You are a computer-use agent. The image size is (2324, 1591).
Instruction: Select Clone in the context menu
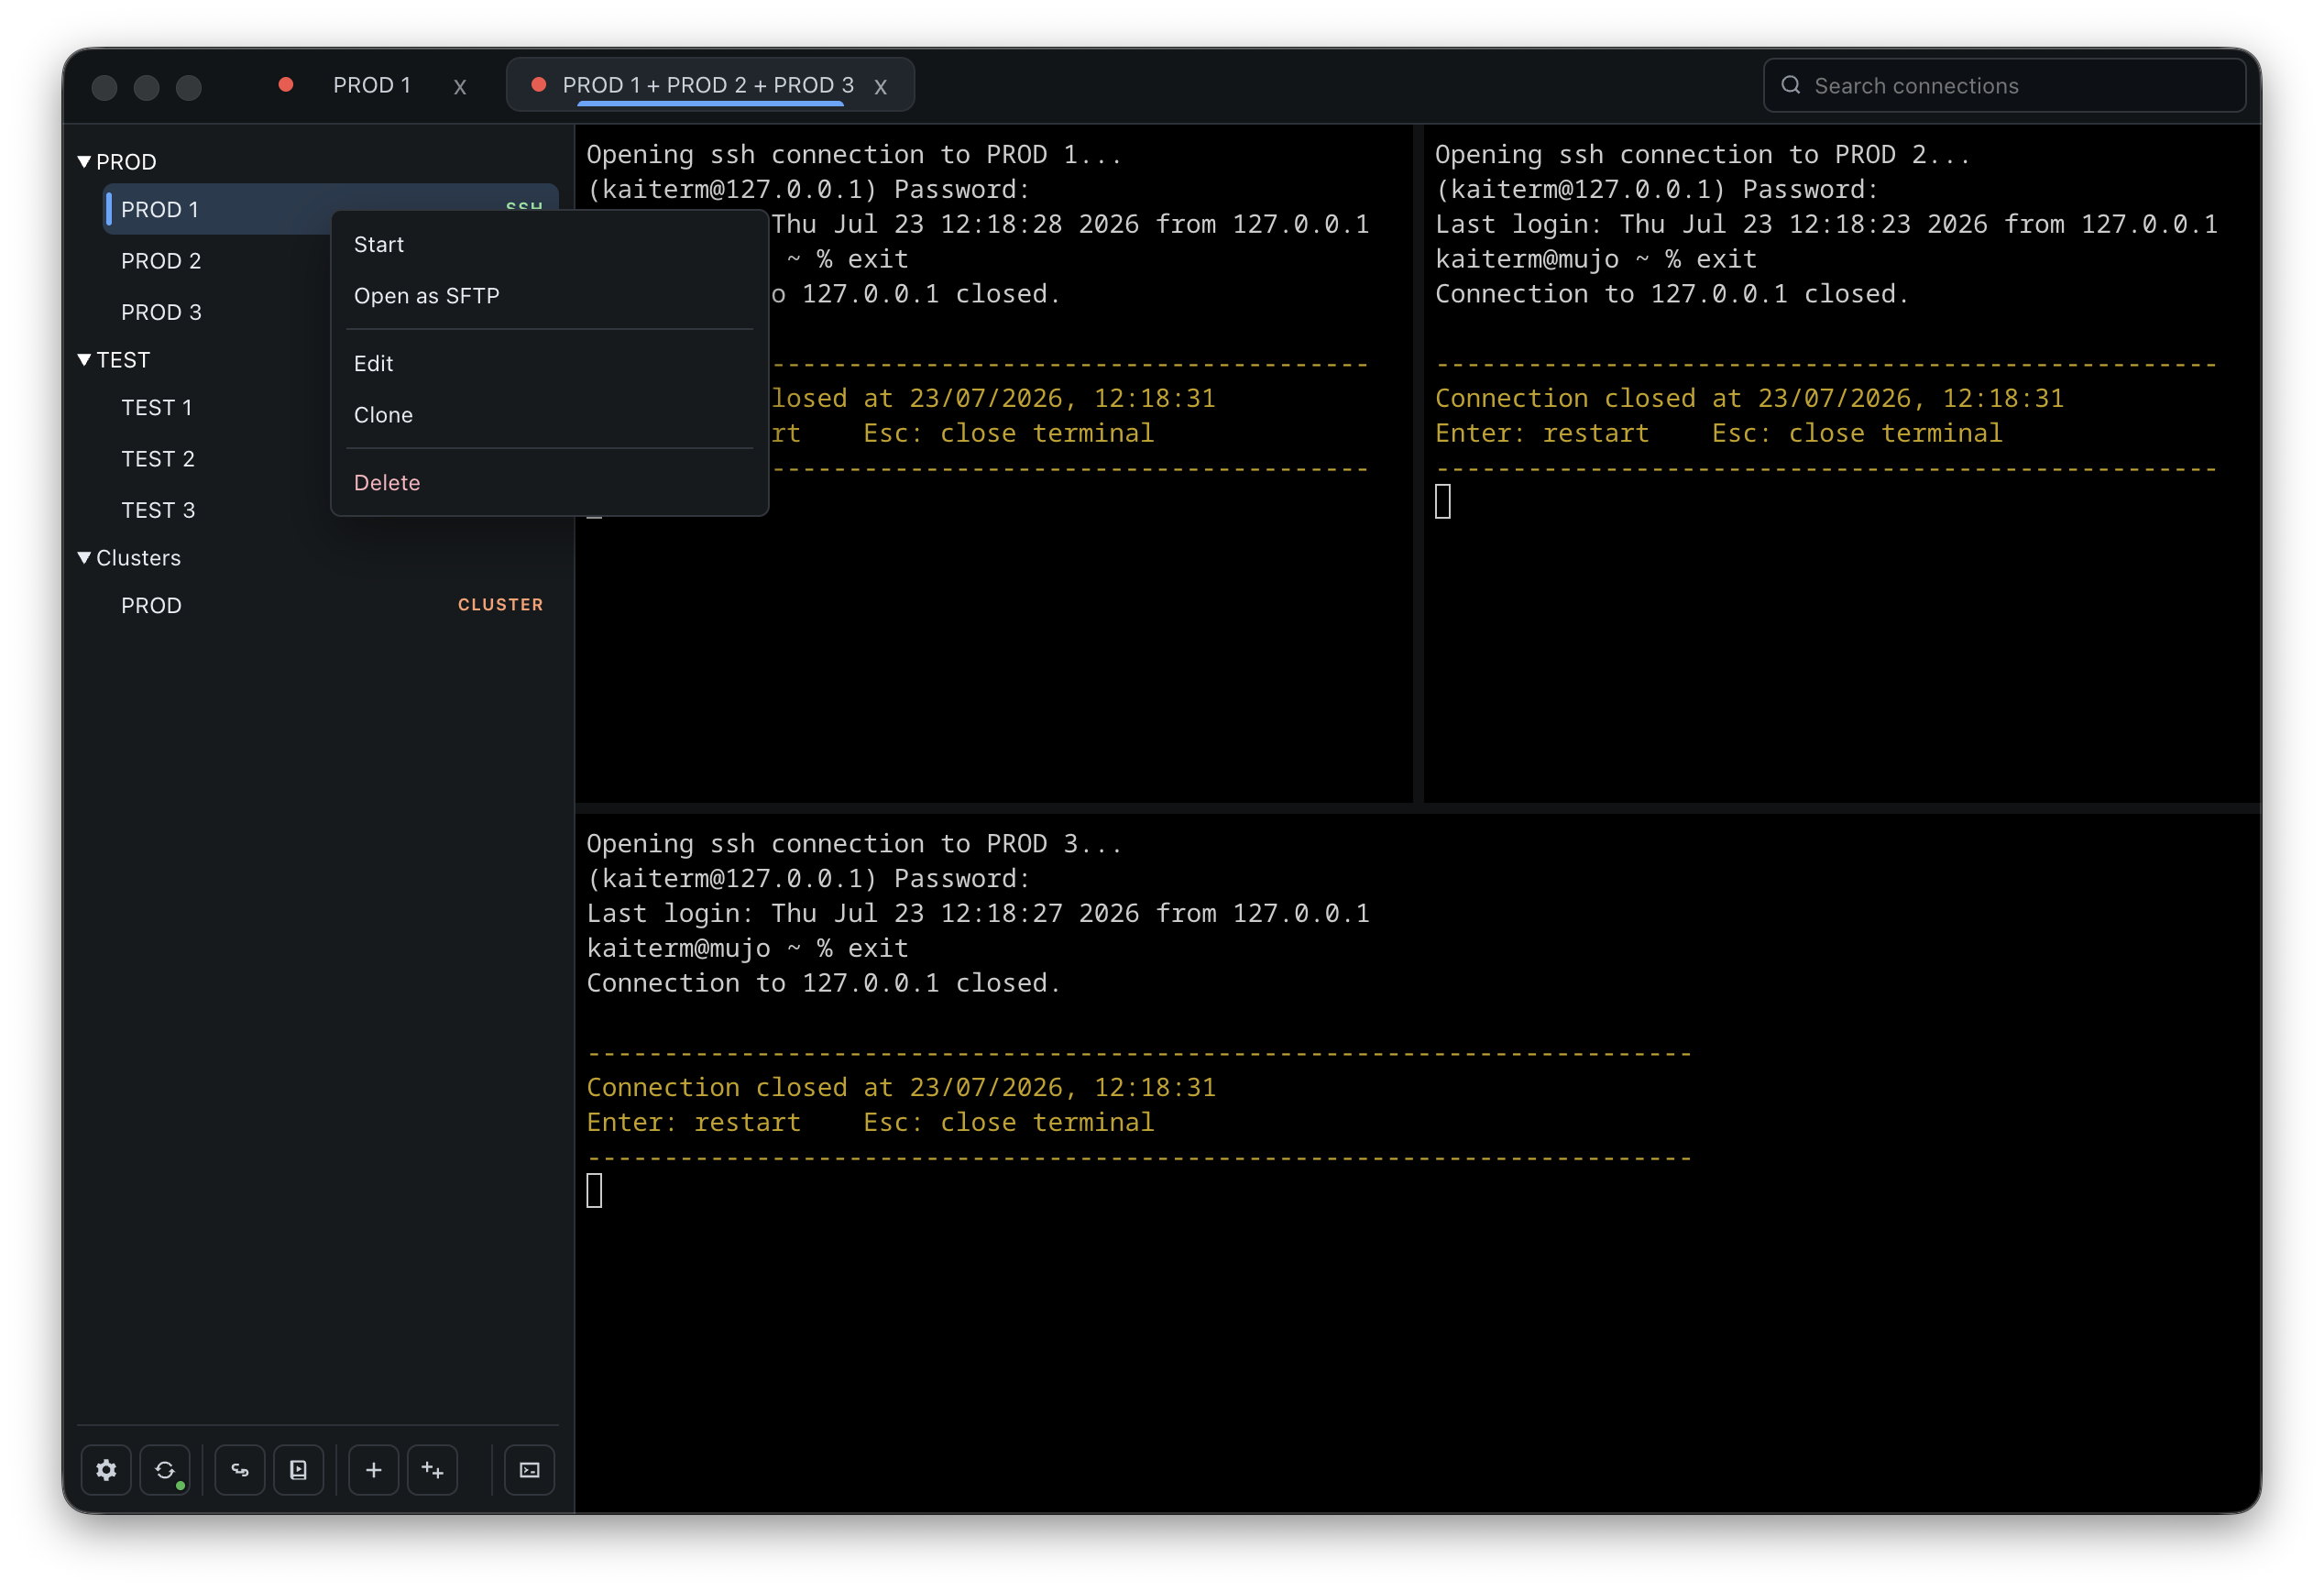coord(549,414)
